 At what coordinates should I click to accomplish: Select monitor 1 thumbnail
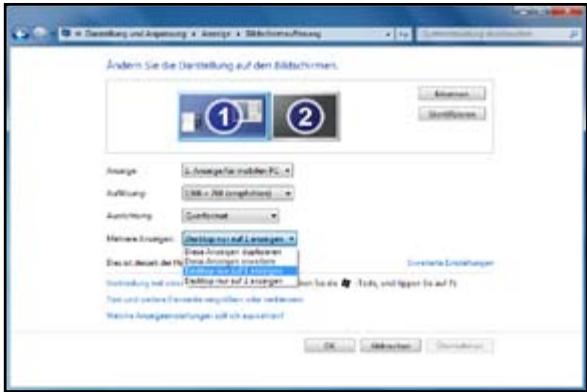tap(223, 116)
